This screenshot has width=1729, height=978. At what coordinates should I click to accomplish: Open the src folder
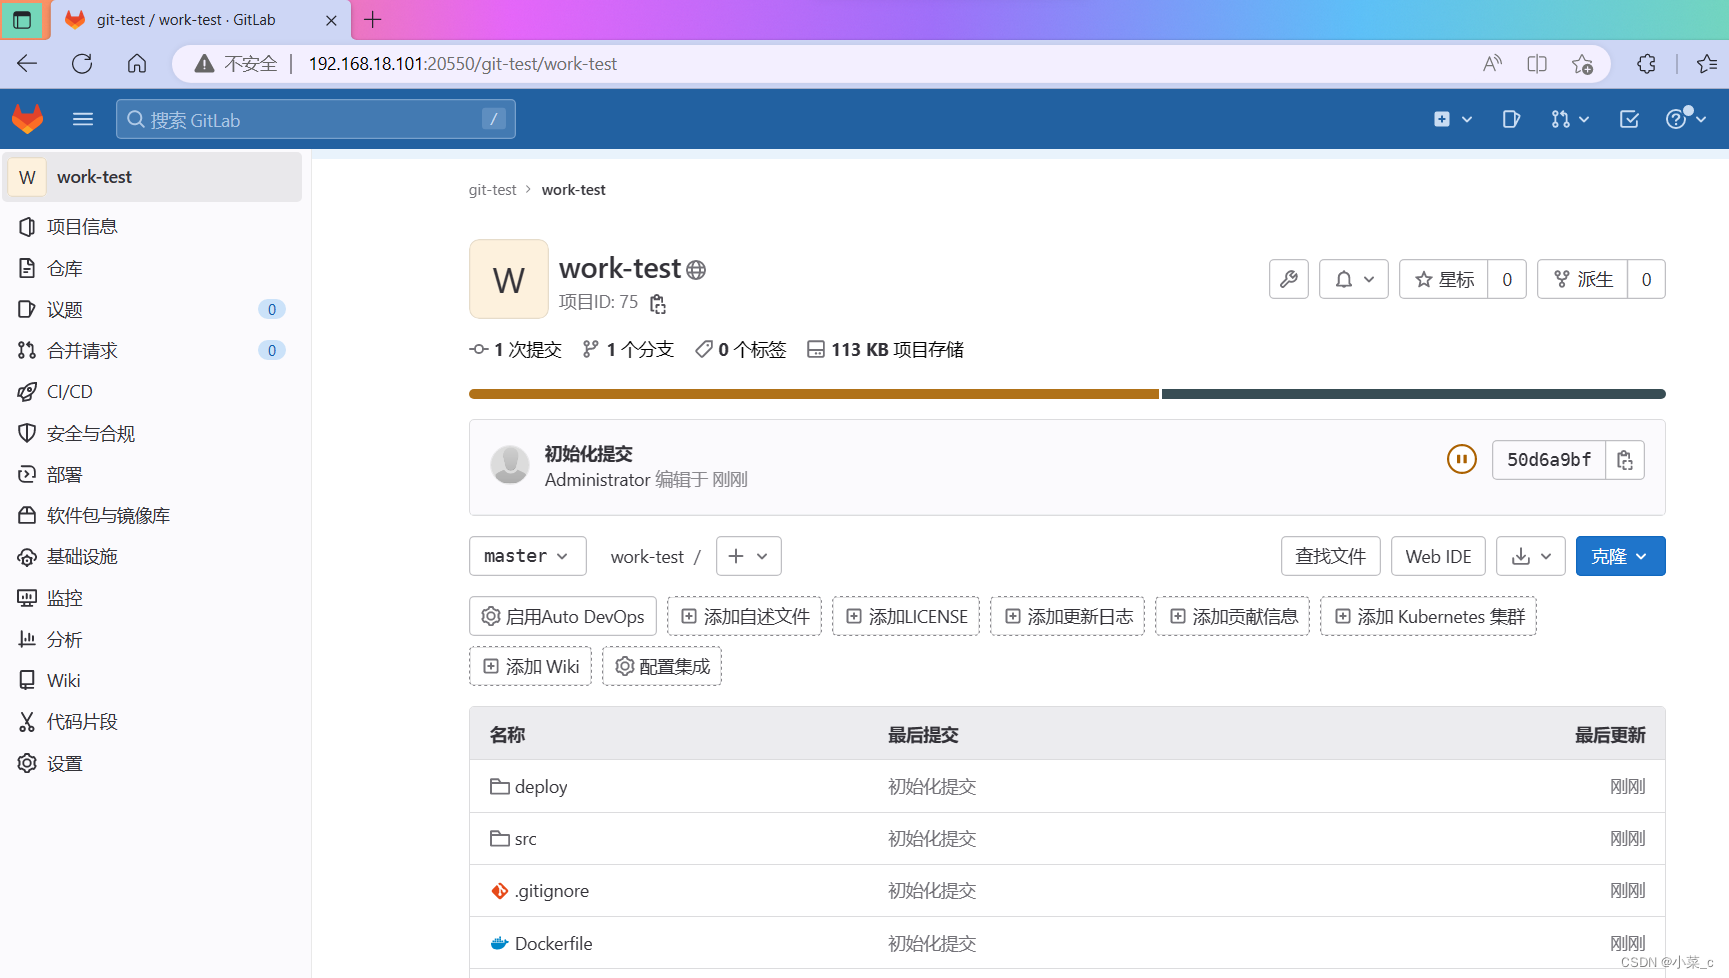525,839
